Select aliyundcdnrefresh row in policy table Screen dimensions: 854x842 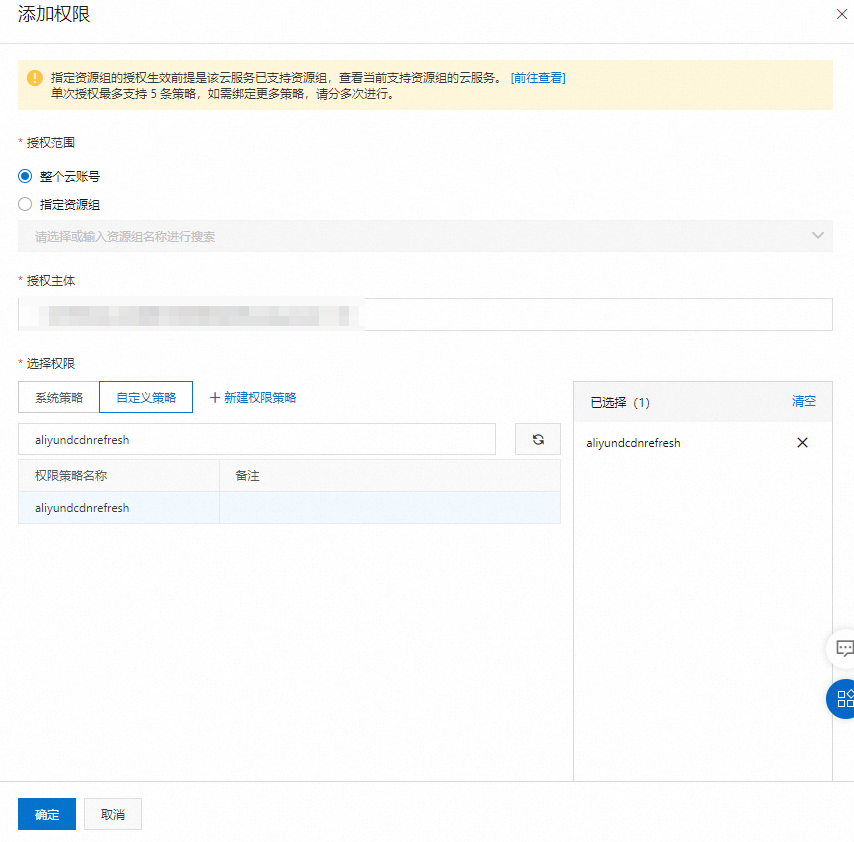tap(289, 508)
